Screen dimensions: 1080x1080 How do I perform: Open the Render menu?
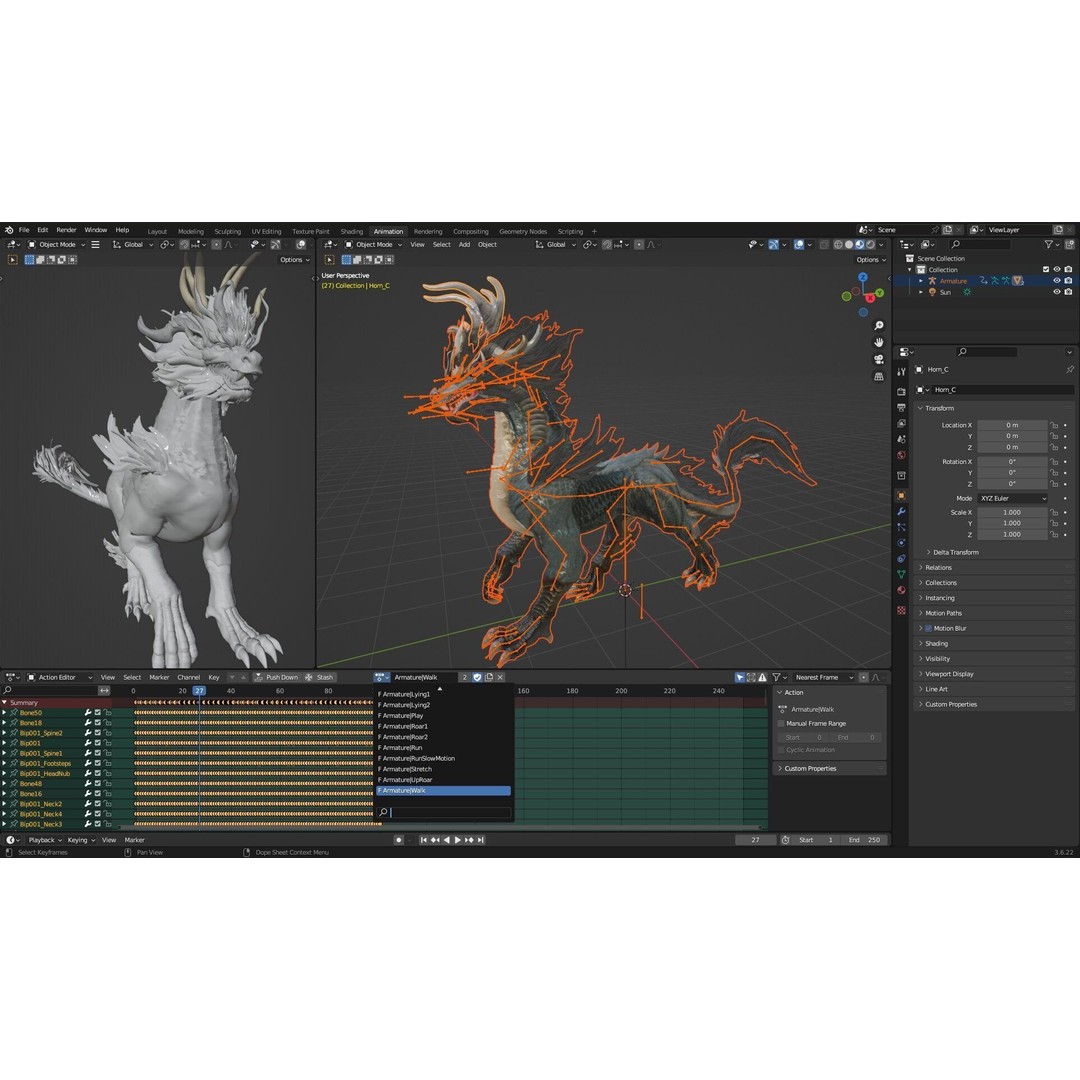click(x=66, y=230)
